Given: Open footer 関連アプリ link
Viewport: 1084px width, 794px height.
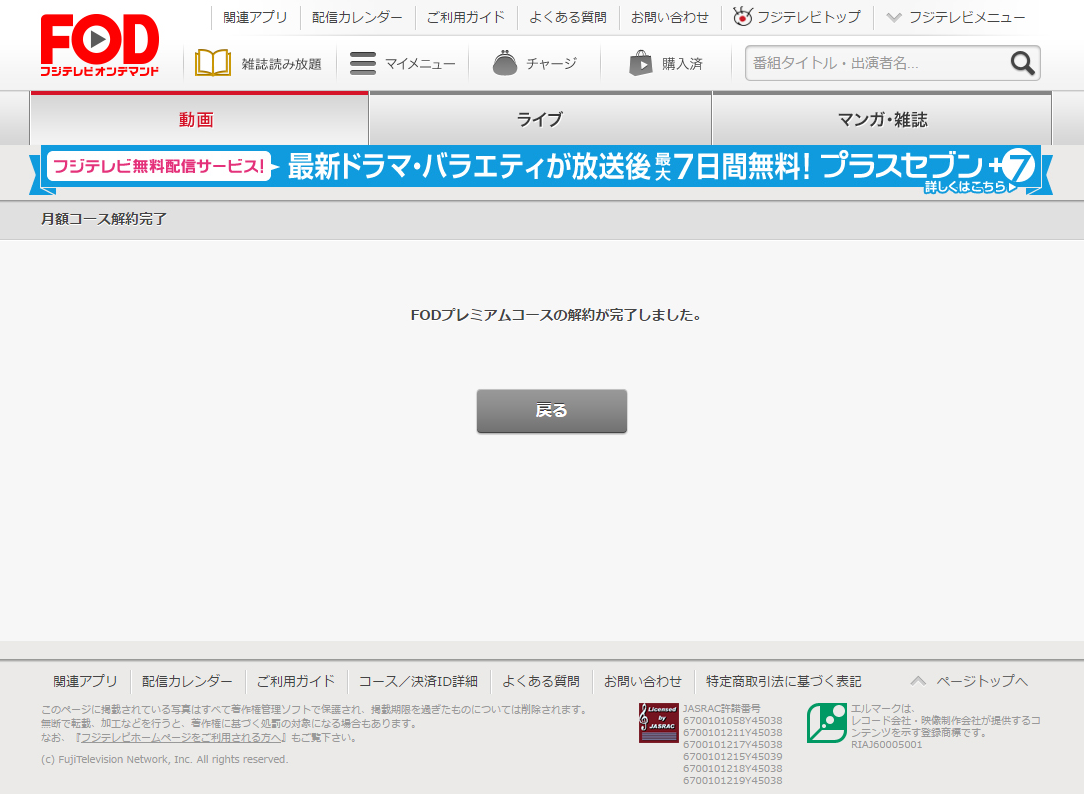Looking at the screenshot, I should point(85,681).
